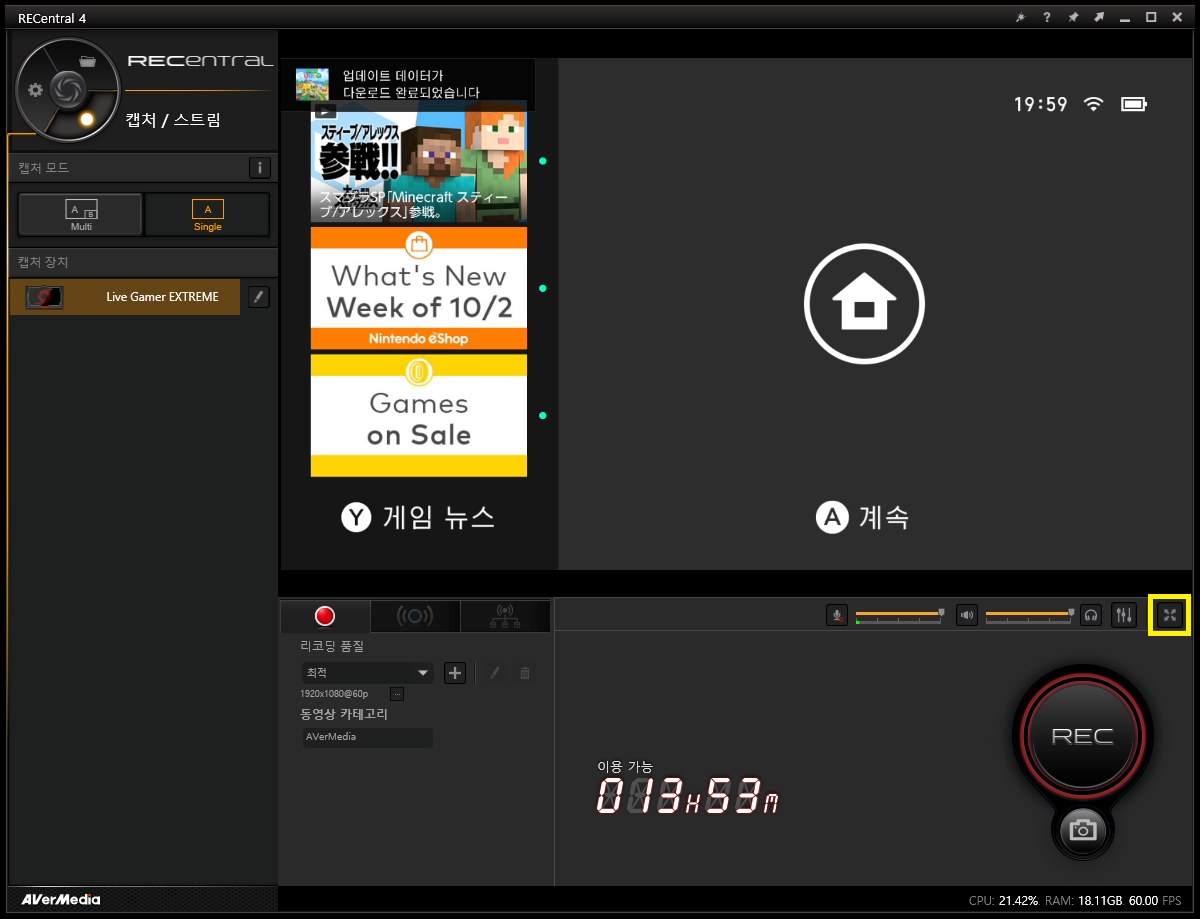
Task: Click the center aperture icon of the wheel
Action: tap(67, 89)
